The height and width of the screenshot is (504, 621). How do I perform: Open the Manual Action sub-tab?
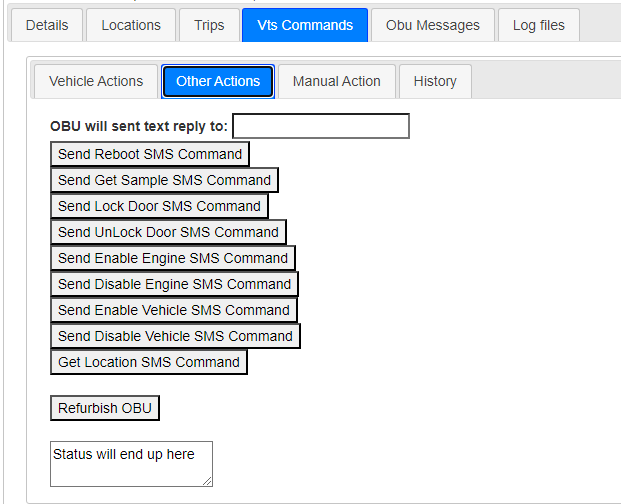pyautogui.click(x=336, y=81)
